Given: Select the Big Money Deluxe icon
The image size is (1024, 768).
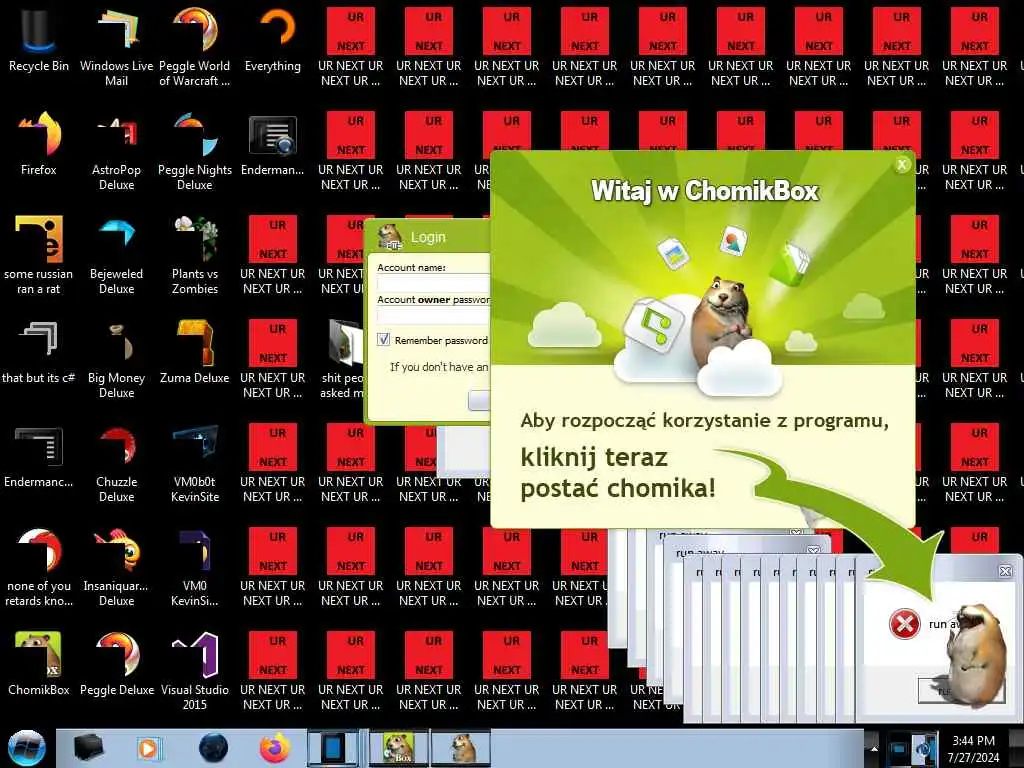Looking at the screenshot, I should point(116,359).
